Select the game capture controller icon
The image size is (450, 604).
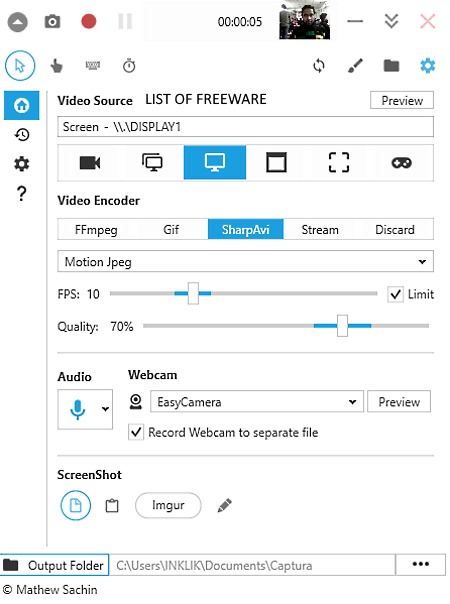pyautogui.click(x=401, y=163)
